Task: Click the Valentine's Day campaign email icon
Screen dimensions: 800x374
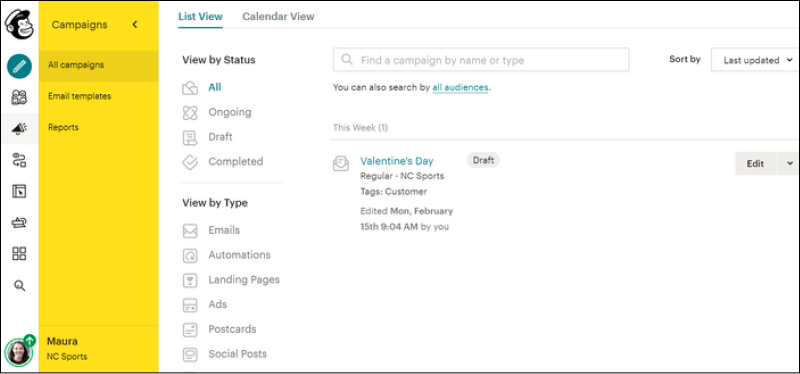Action: tap(341, 163)
